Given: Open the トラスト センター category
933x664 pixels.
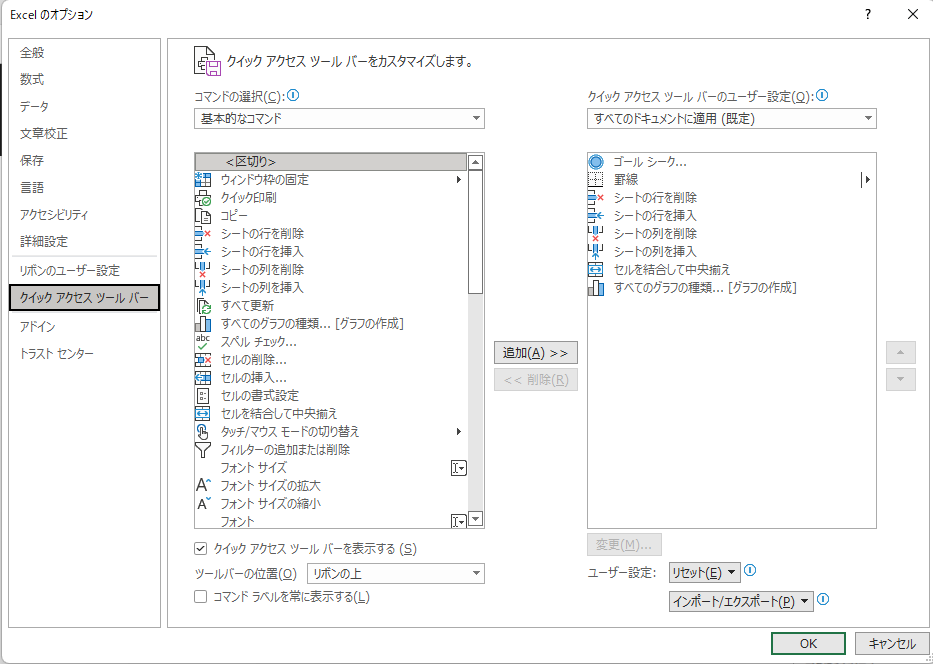Looking at the screenshot, I should (57, 354).
